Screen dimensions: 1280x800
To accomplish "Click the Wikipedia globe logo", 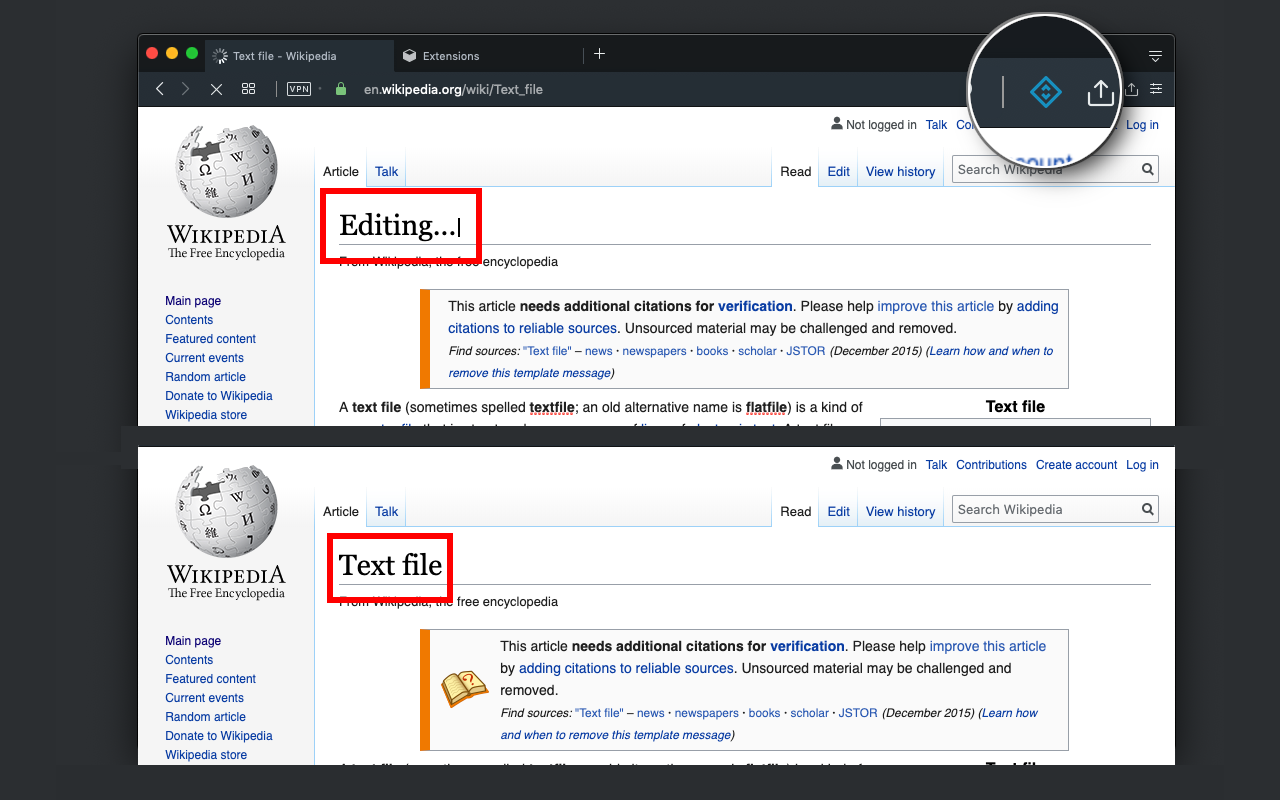I will pyautogui.click(x=226, y=171).
